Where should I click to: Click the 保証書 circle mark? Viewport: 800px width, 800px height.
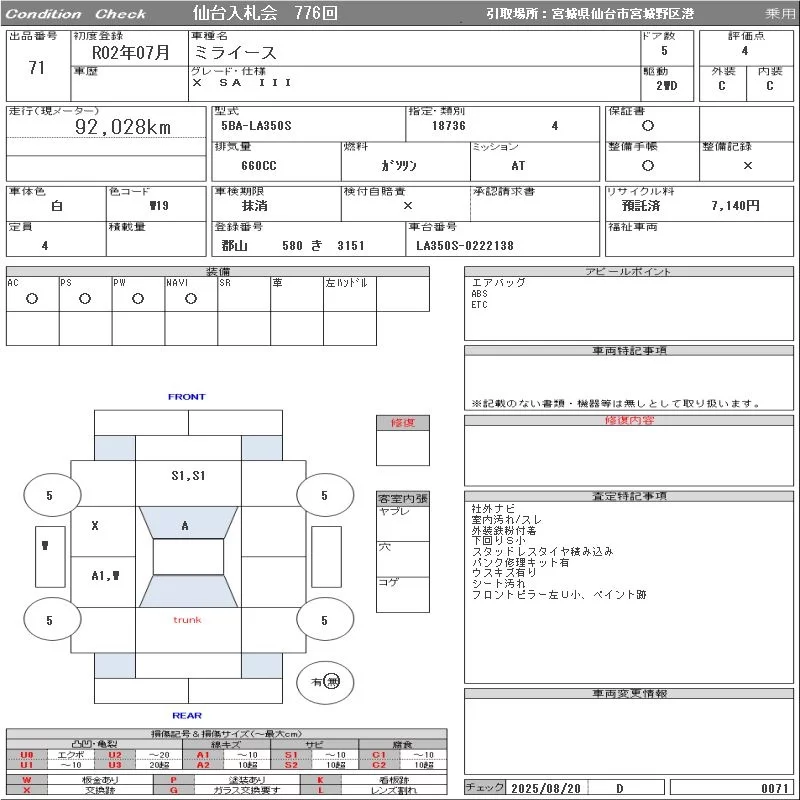[648, 126]
